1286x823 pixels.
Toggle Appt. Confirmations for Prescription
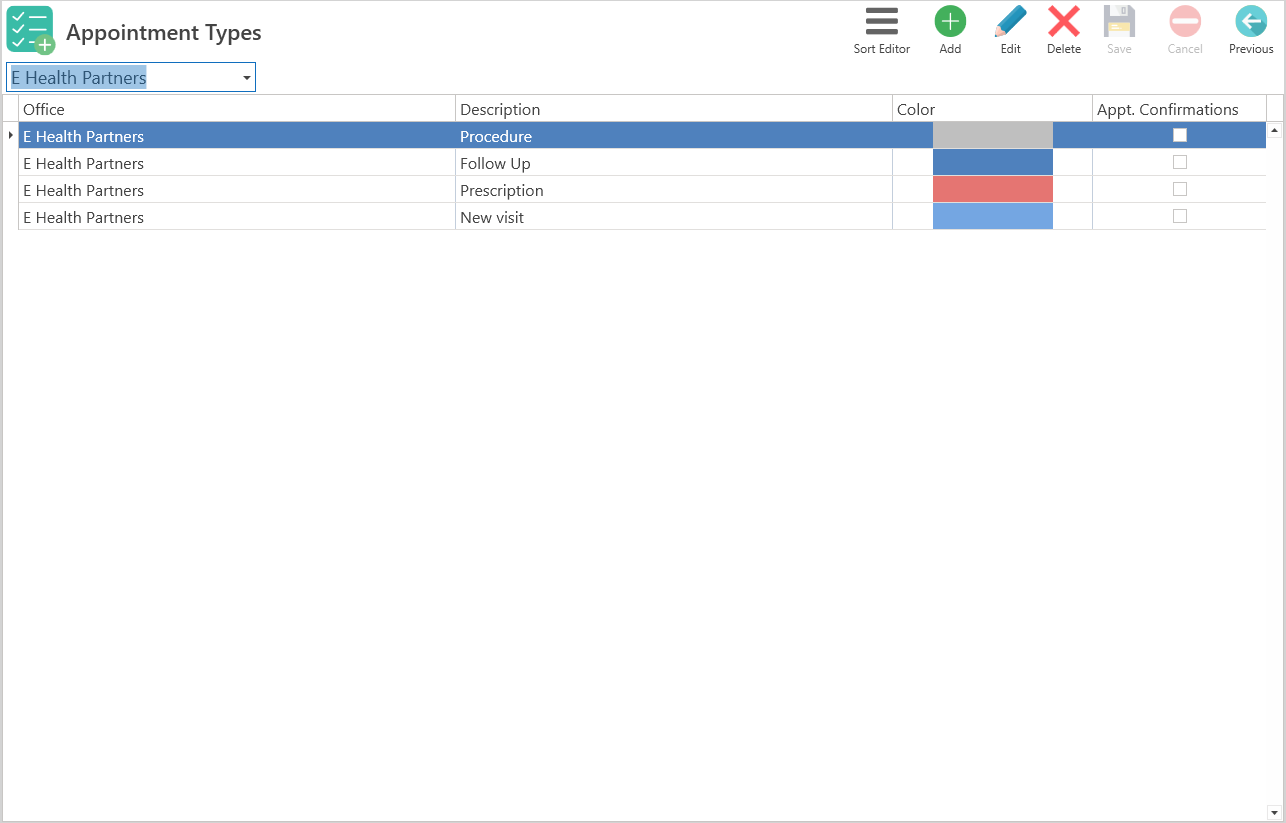pyautogui.click(x=1180, y=189)
